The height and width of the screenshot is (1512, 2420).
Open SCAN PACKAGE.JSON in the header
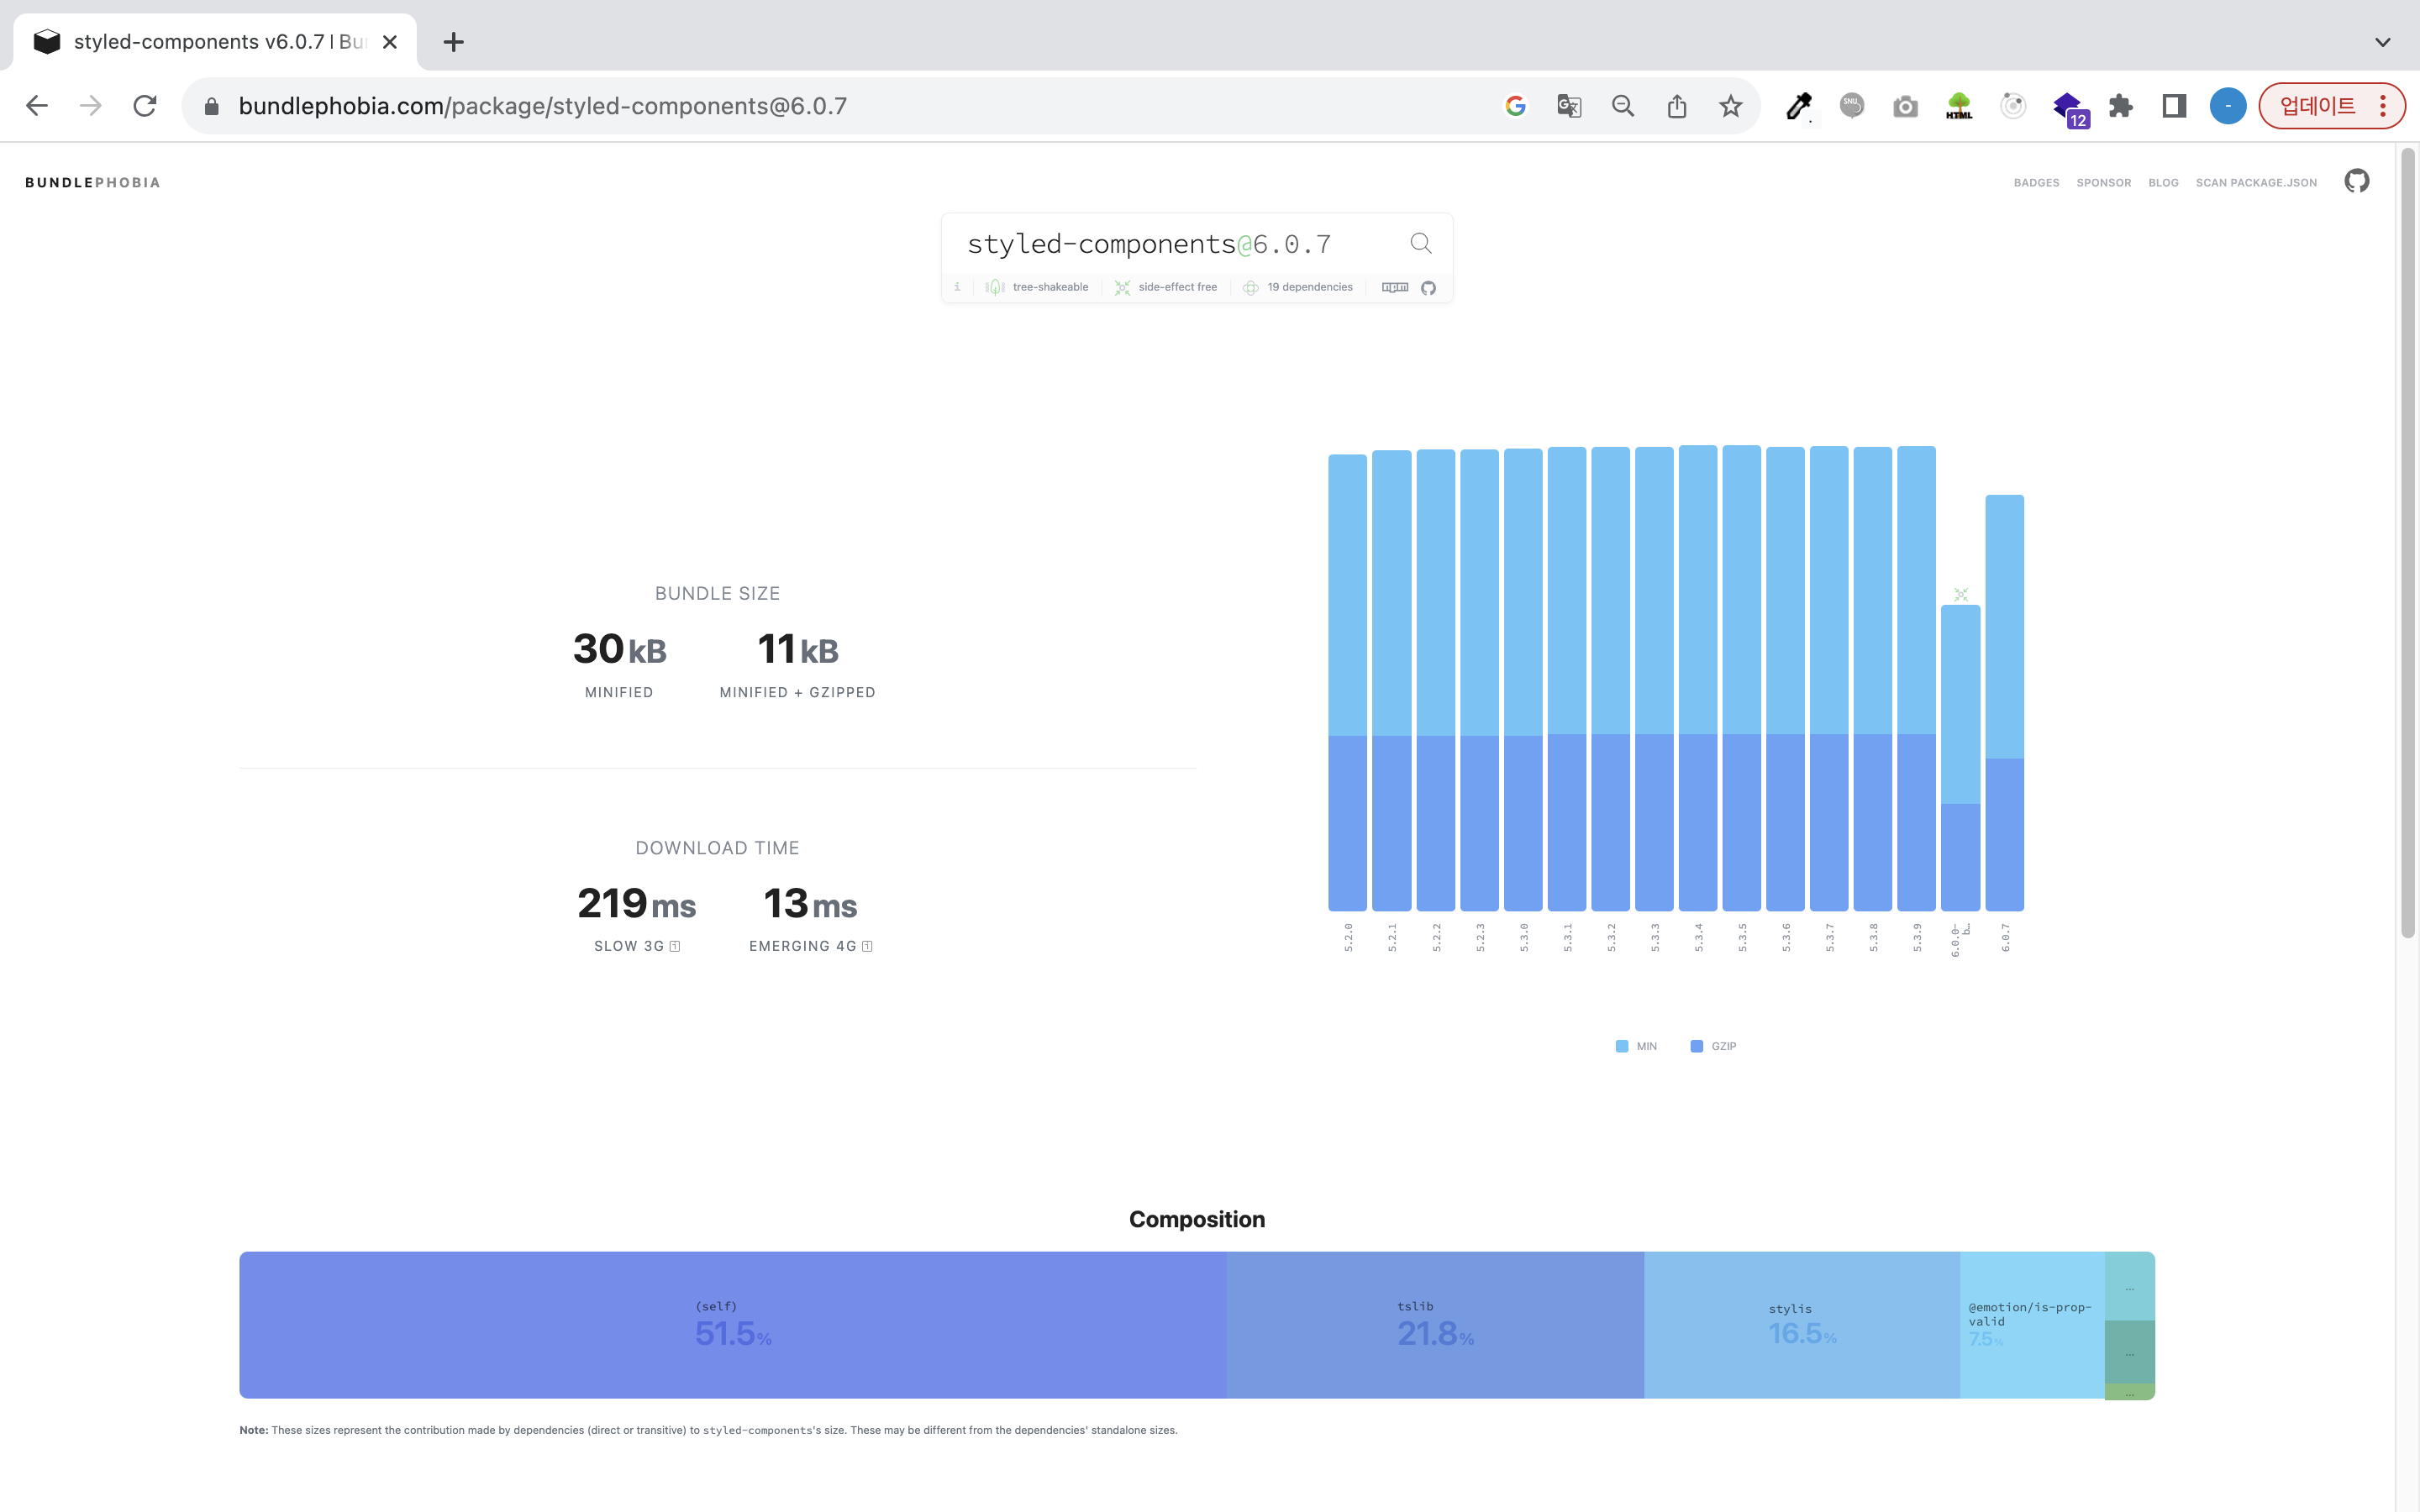[2255, 183]
